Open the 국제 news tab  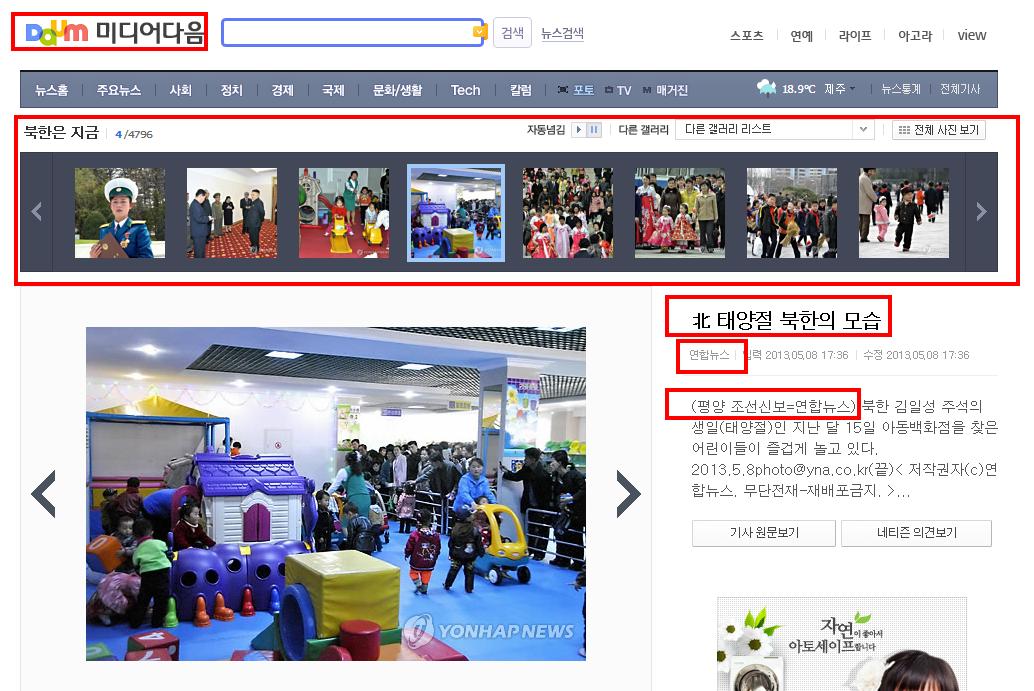tap(333, 90)
